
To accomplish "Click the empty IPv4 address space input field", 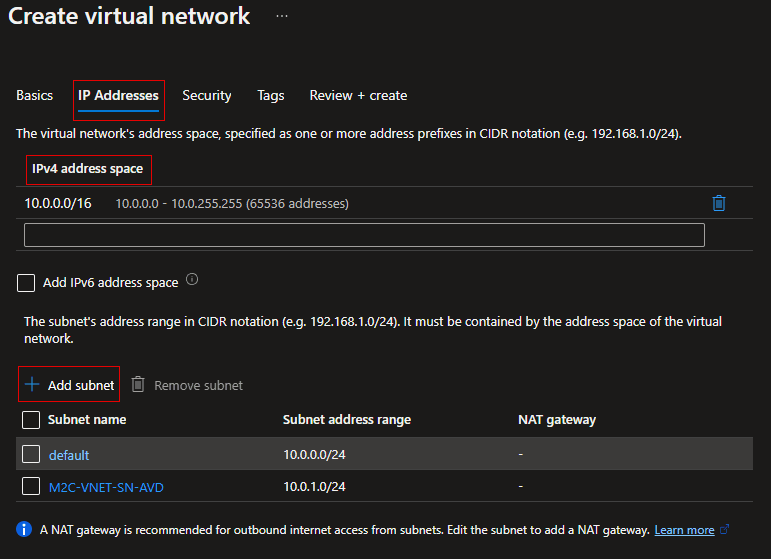I will [x=364, y=235].
